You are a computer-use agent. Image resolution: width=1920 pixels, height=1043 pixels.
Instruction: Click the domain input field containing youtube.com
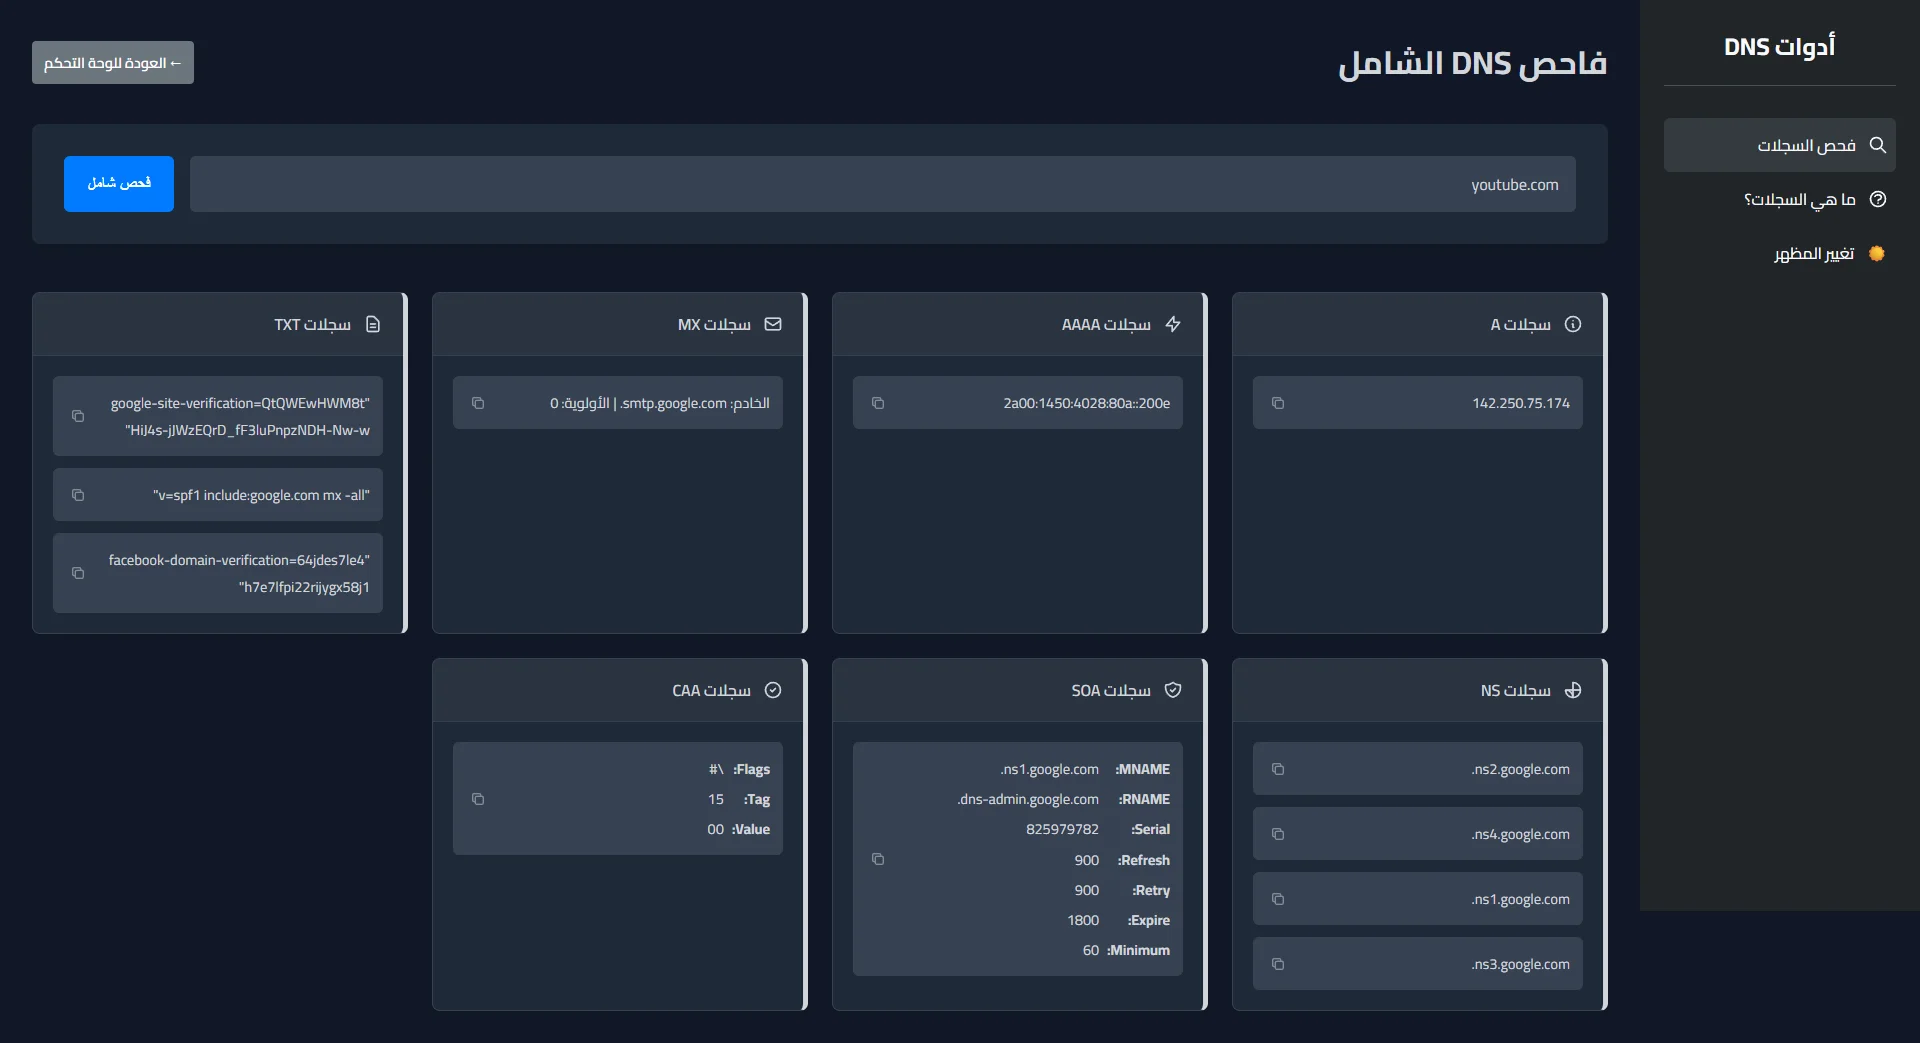tap(882, 184)
